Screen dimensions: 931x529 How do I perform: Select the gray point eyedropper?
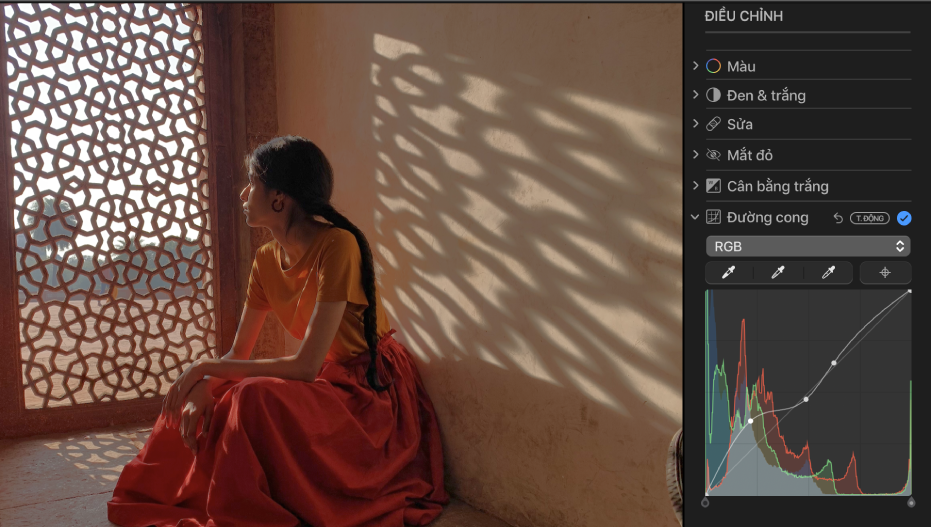coord(778,273)
